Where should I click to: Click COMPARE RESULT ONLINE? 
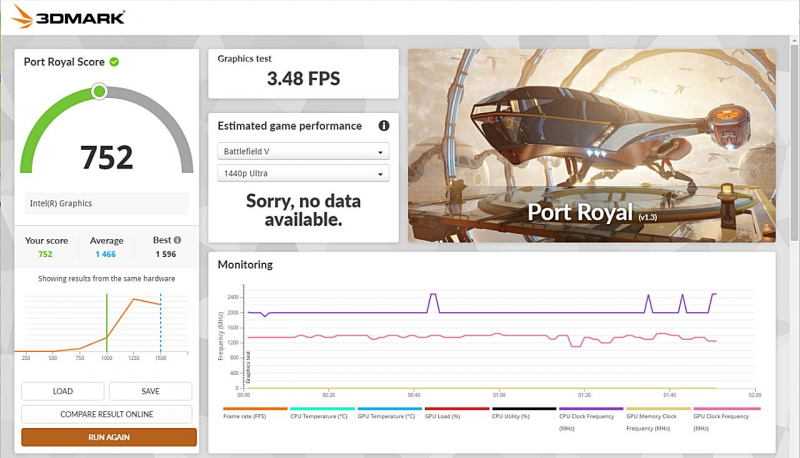[x=108, y=414]
